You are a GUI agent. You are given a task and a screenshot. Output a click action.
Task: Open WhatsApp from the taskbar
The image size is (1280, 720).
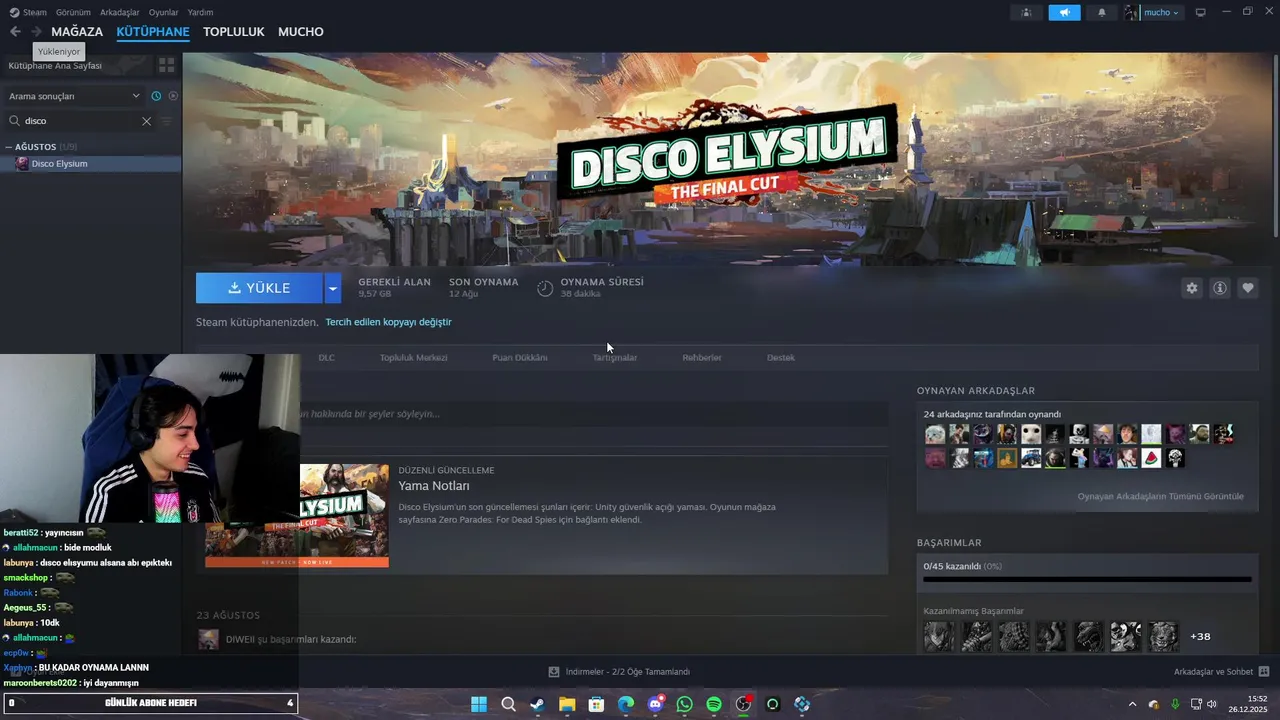click(684, 704)
